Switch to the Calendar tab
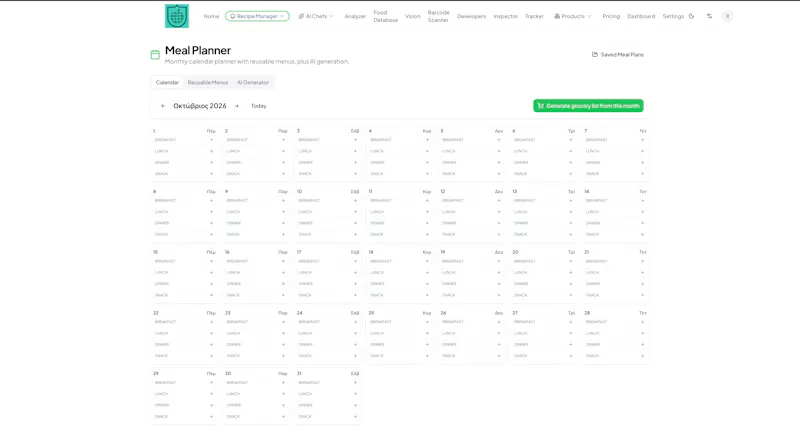This screenshot has height=446, width=800. point(167,82)
